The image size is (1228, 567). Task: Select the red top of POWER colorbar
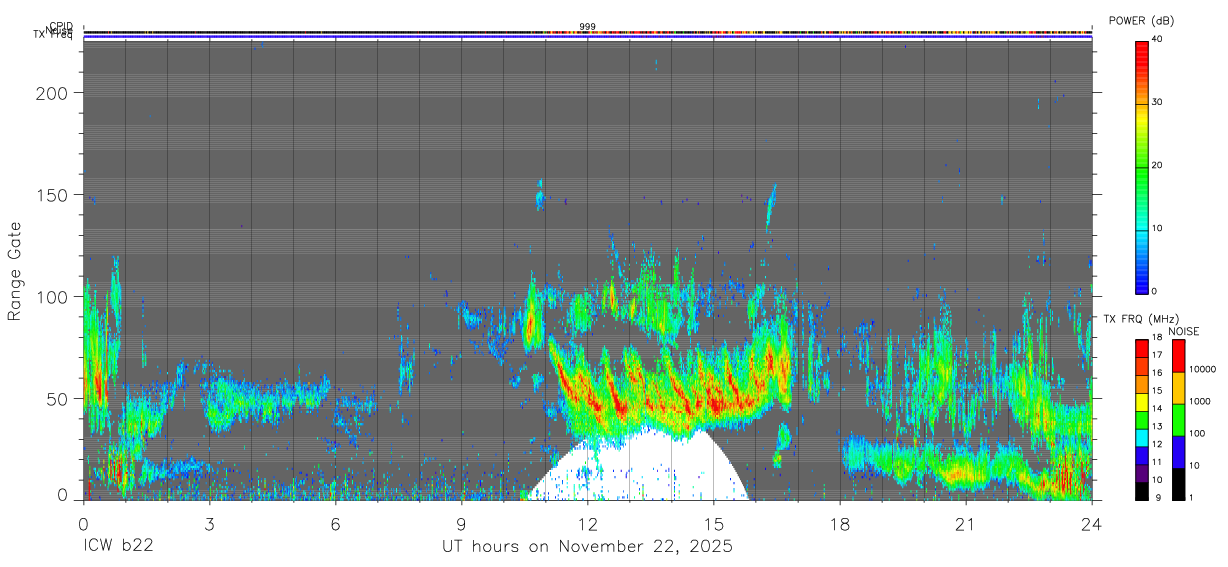[1141, 55]
